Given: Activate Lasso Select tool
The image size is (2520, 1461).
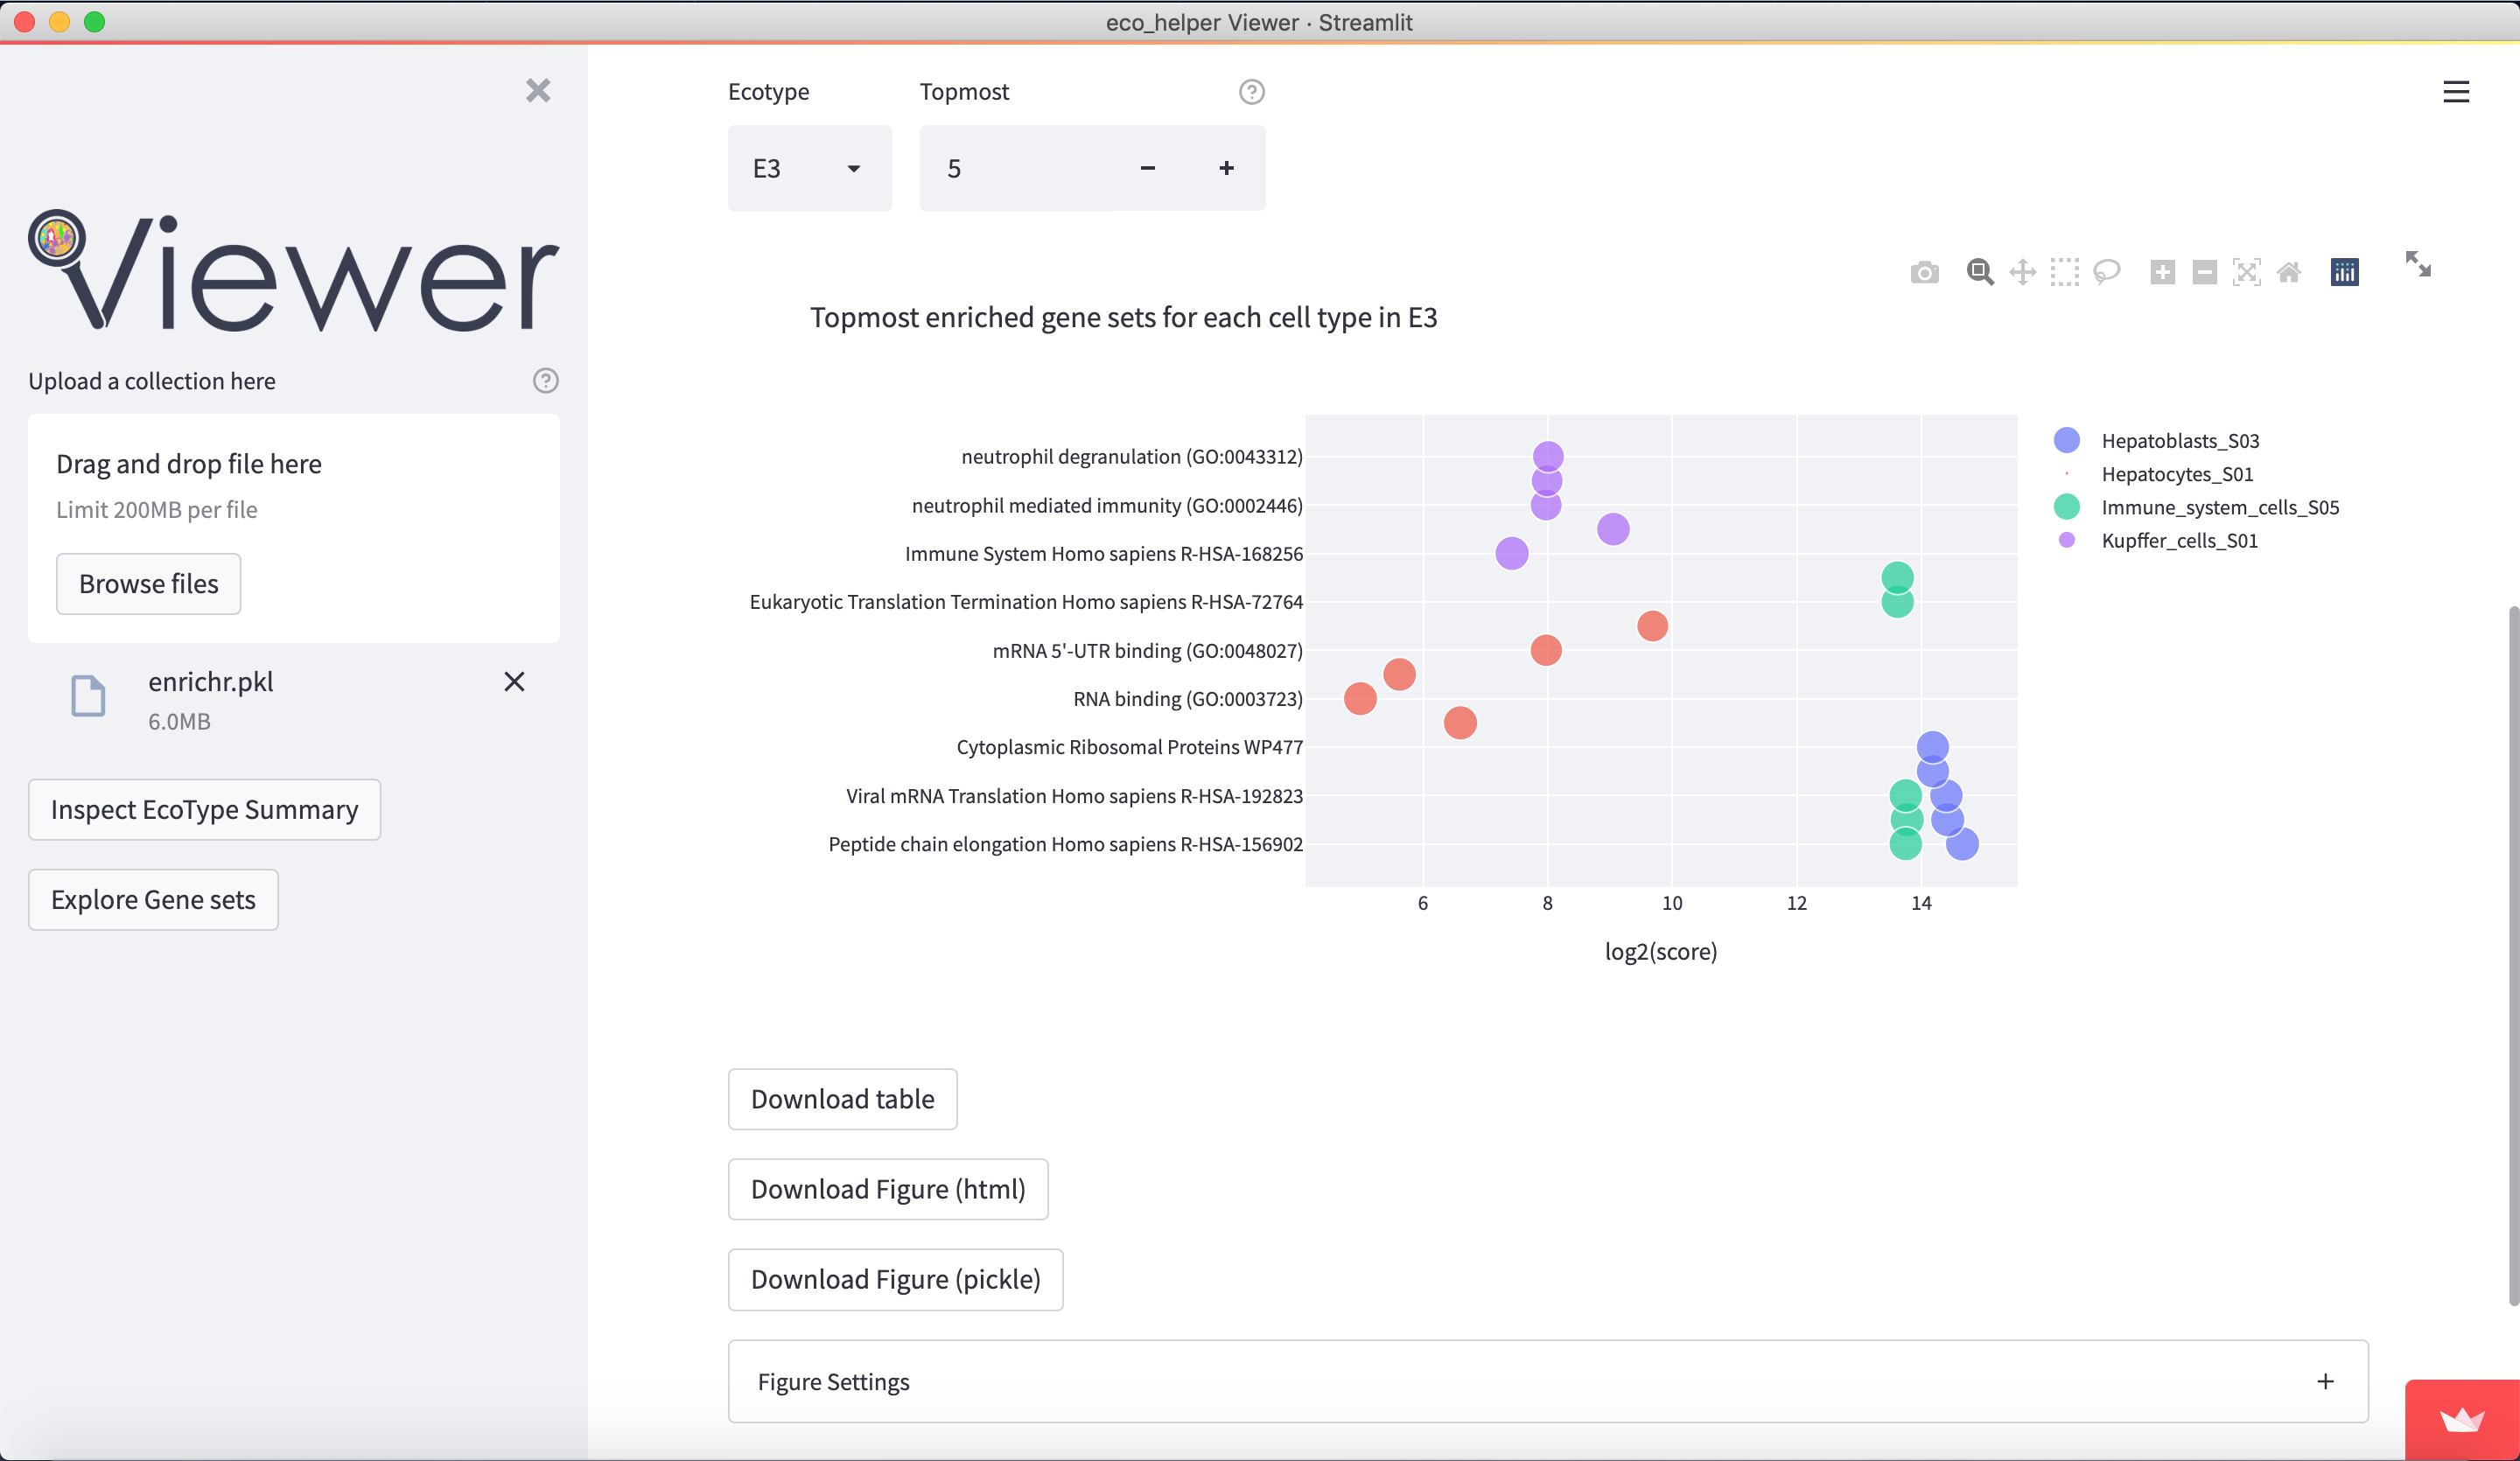Looking at the screenshot, I should (2107, 272).
